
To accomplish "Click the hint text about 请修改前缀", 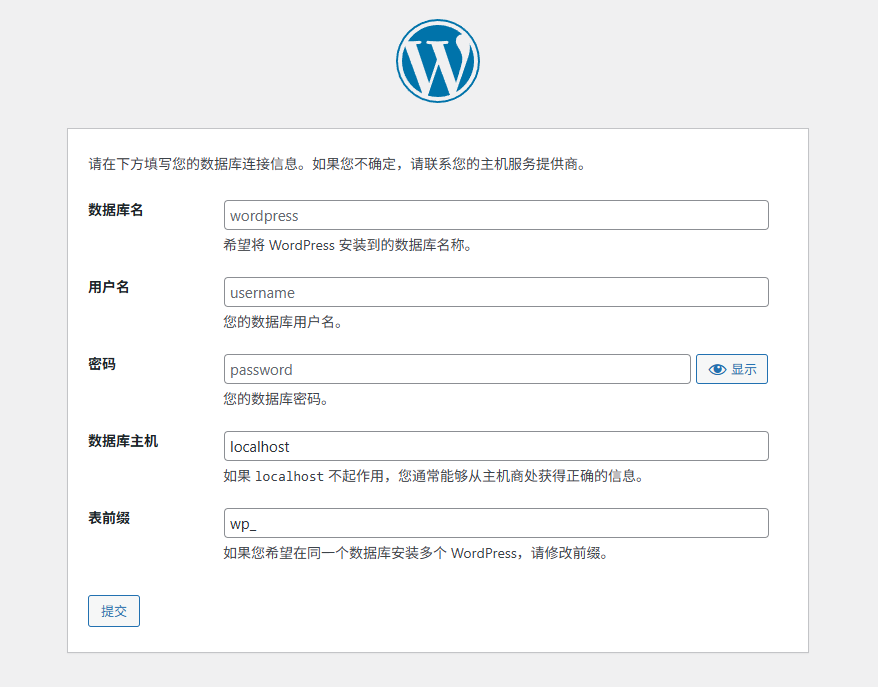I will click(x=416, y=553).
